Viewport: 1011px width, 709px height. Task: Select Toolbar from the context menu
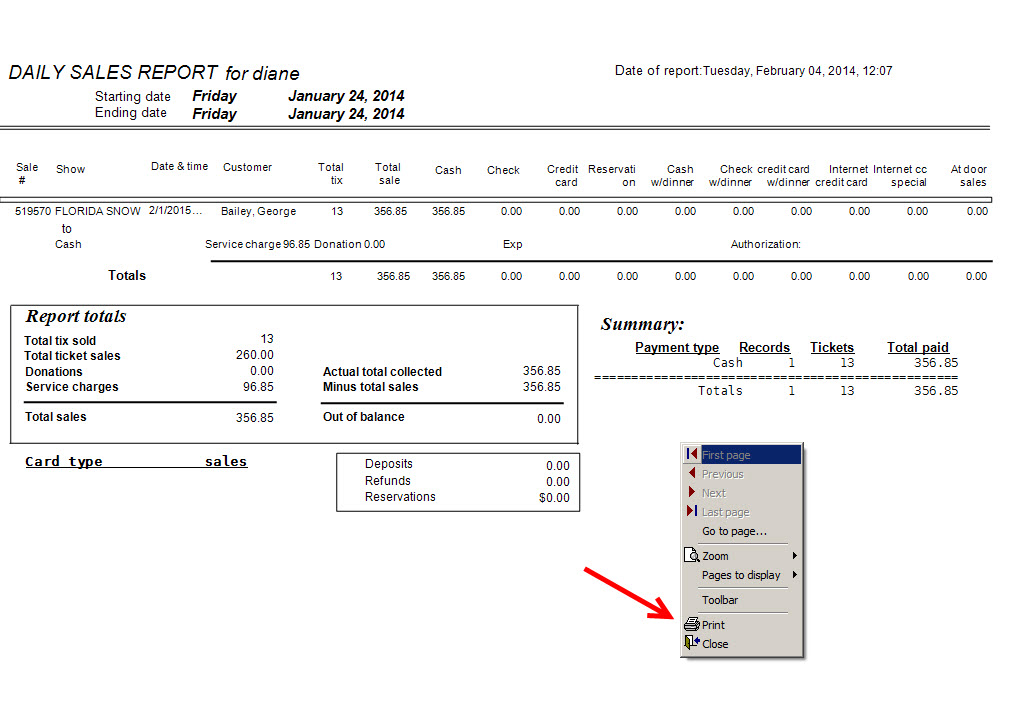pyautogui.click(x=720, y=599)
